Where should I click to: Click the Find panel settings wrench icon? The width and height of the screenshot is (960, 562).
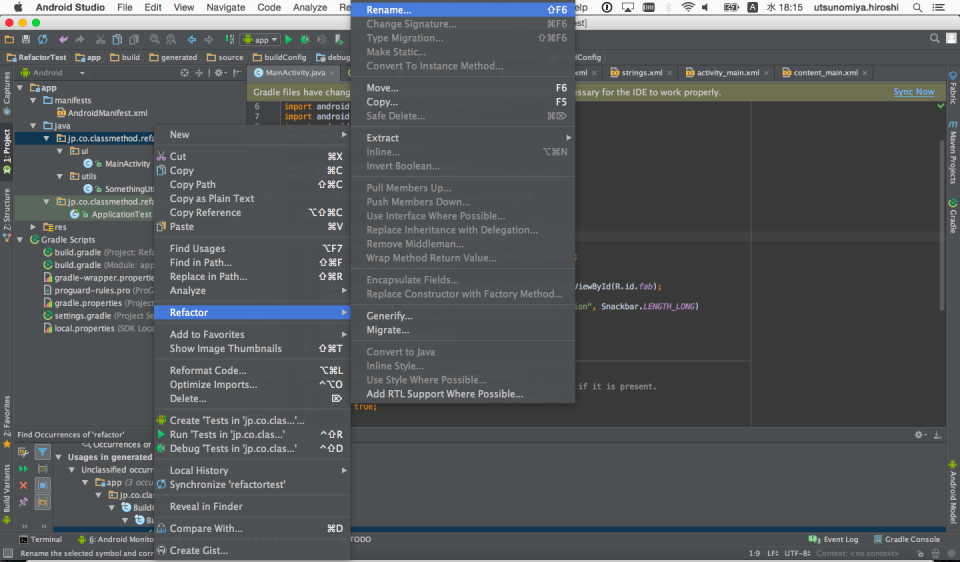23,452
